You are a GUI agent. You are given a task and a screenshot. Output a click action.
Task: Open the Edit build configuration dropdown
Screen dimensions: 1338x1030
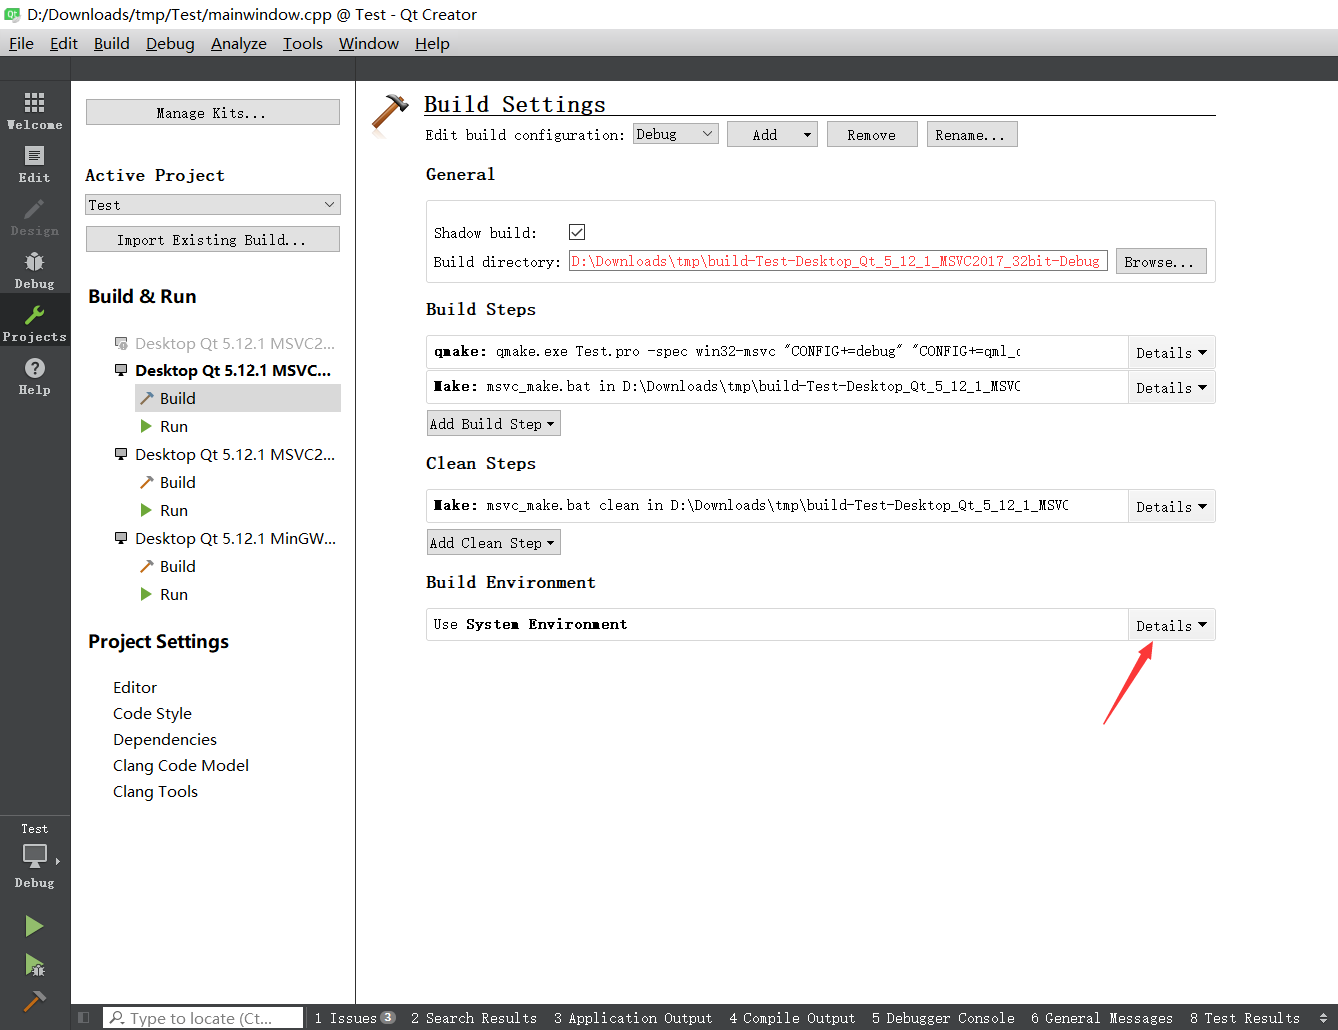(676, 134)
